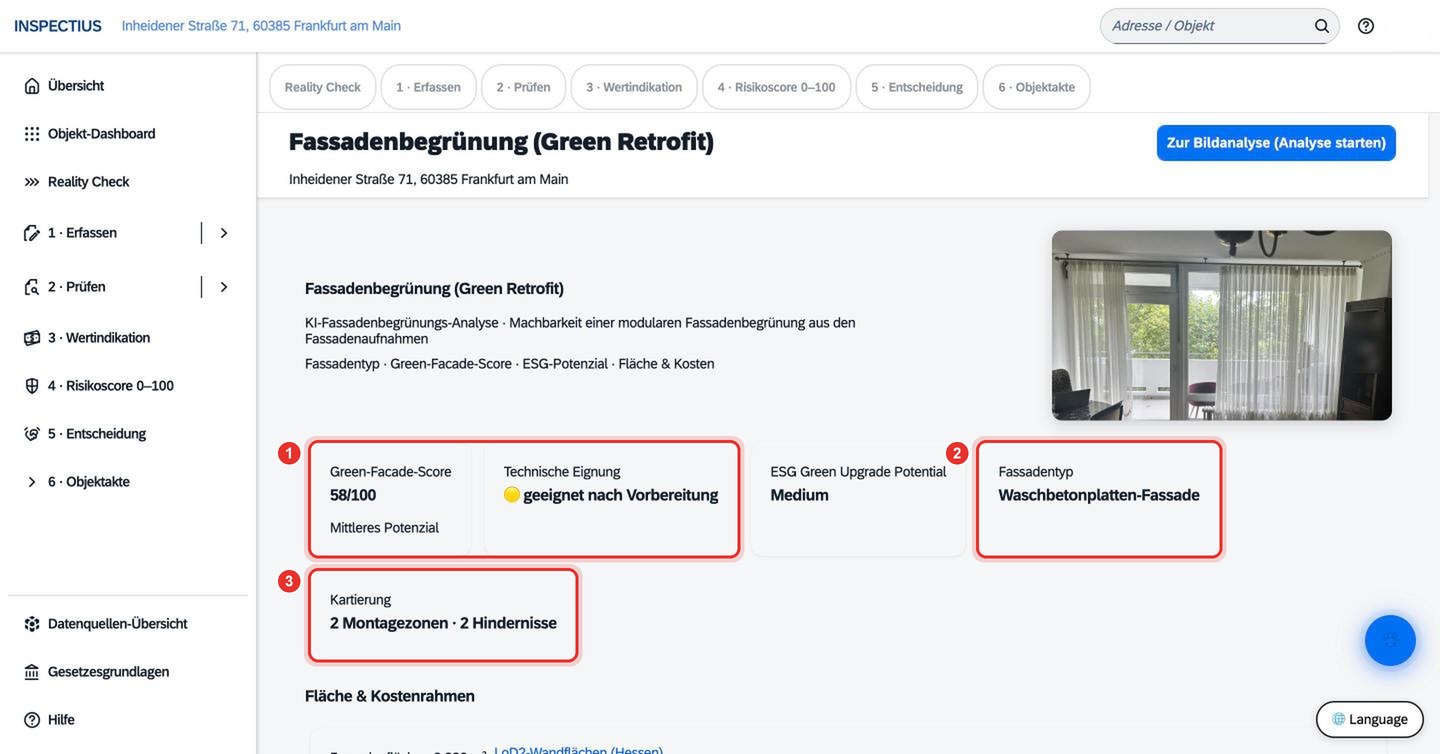Viewport: 1440px width, 754px height.
Task: Click the page title Fassadenbegrünung (Green Retrofit)
Action: click(501, 142)
